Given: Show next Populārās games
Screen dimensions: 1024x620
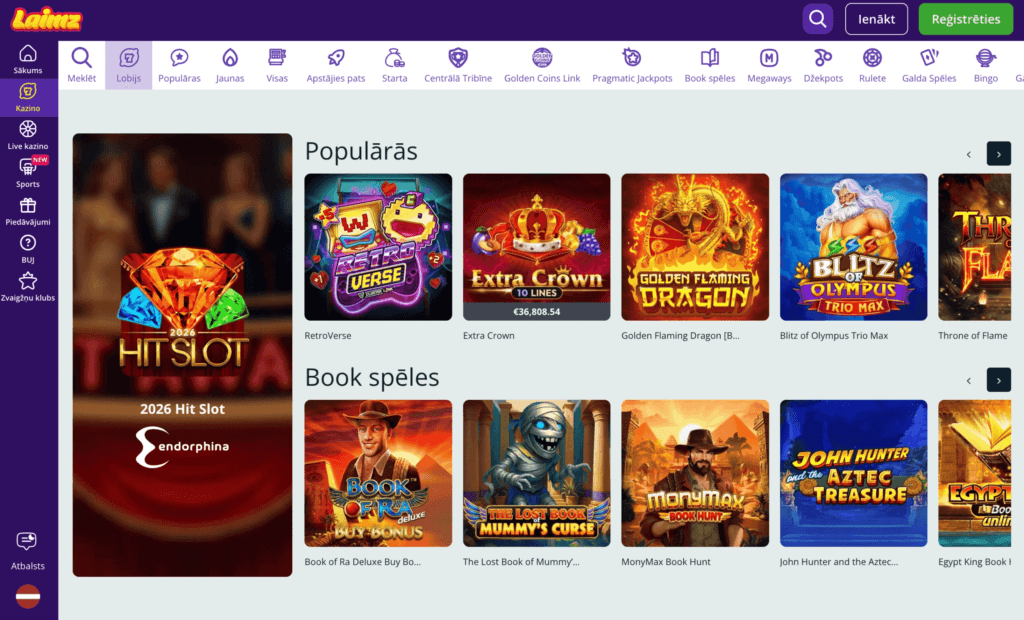Looking at the screenshot, I should coord(999,154).
